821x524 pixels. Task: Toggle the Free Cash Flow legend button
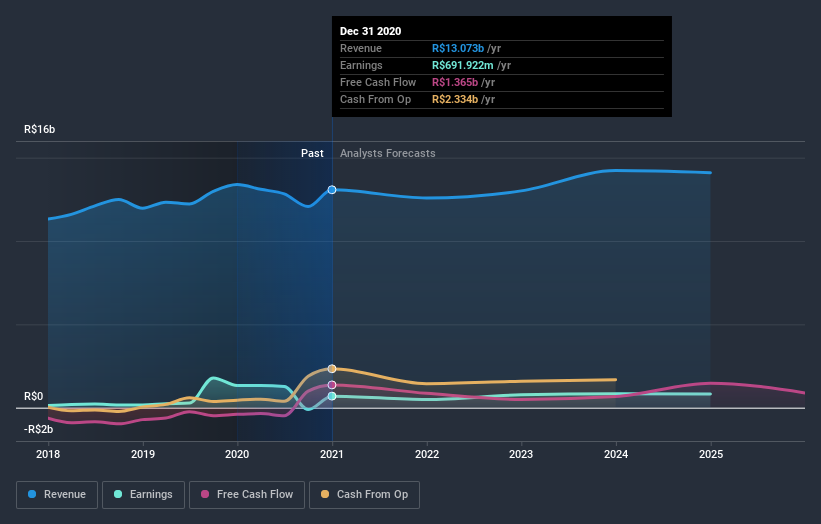[247, 495]
